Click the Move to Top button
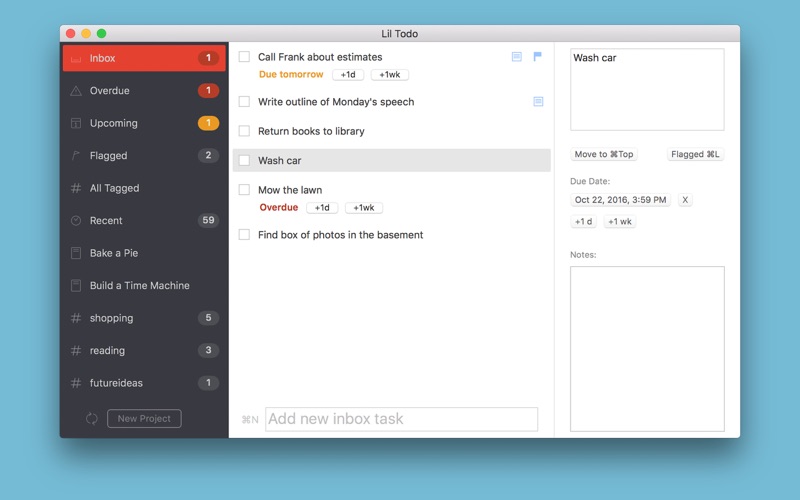The height and width of the screenshot is (500, 800). point(604,154)
